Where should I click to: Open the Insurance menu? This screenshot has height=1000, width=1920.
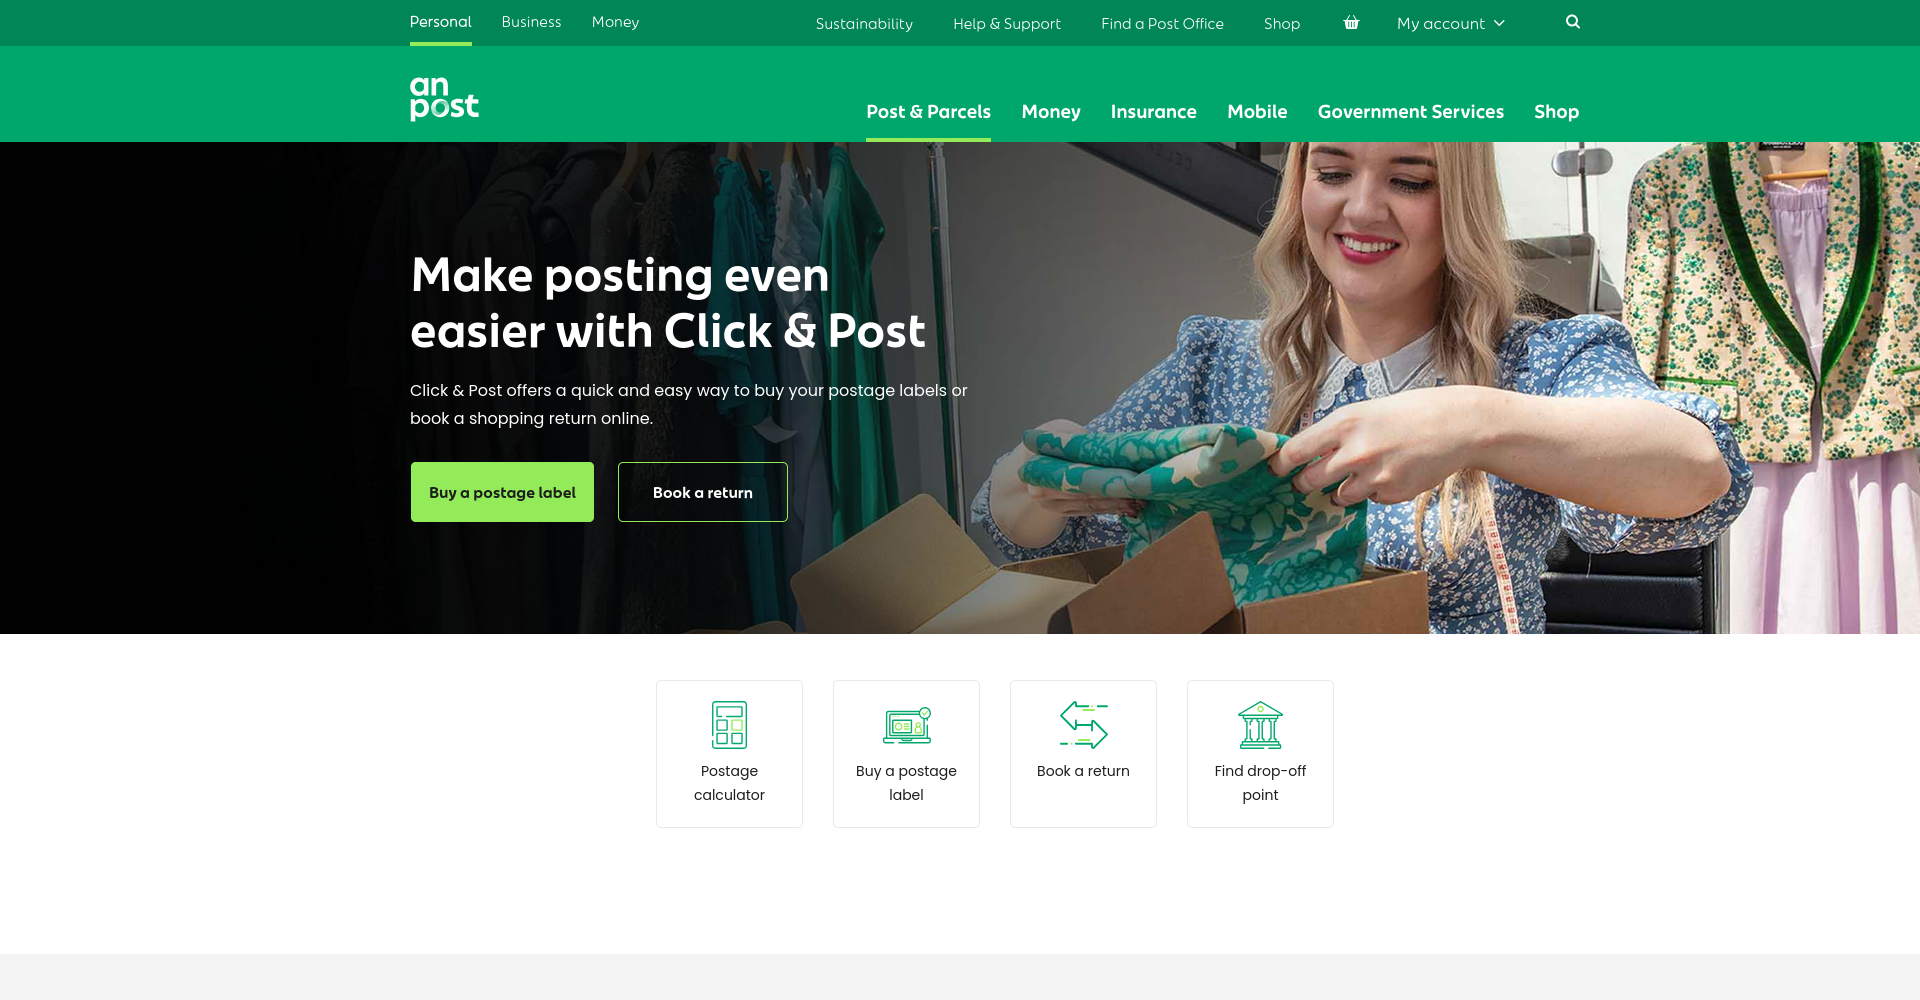pyautogui.click(x=1153, y=112)
